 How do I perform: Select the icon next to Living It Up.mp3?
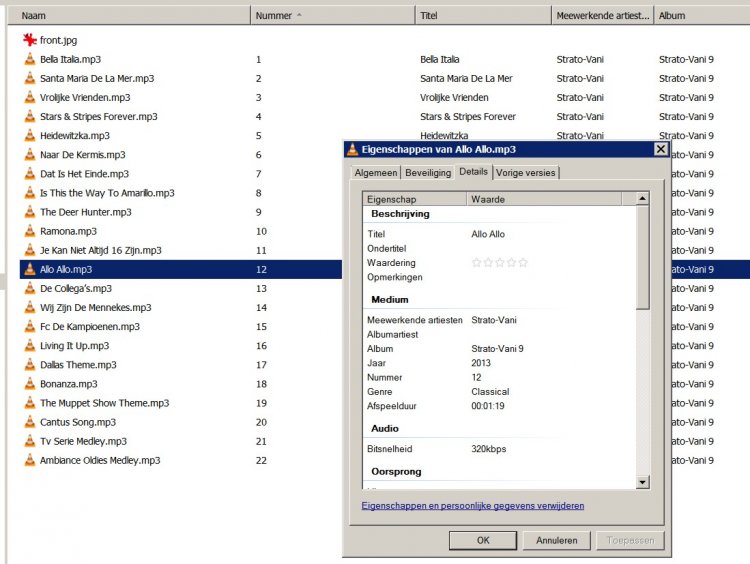click(x=29, y=346)
